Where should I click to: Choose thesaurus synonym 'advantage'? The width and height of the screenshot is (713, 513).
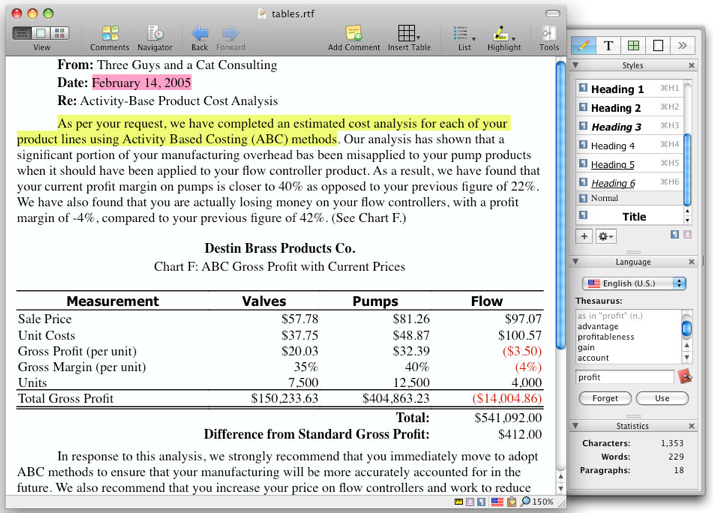[598, 327]
